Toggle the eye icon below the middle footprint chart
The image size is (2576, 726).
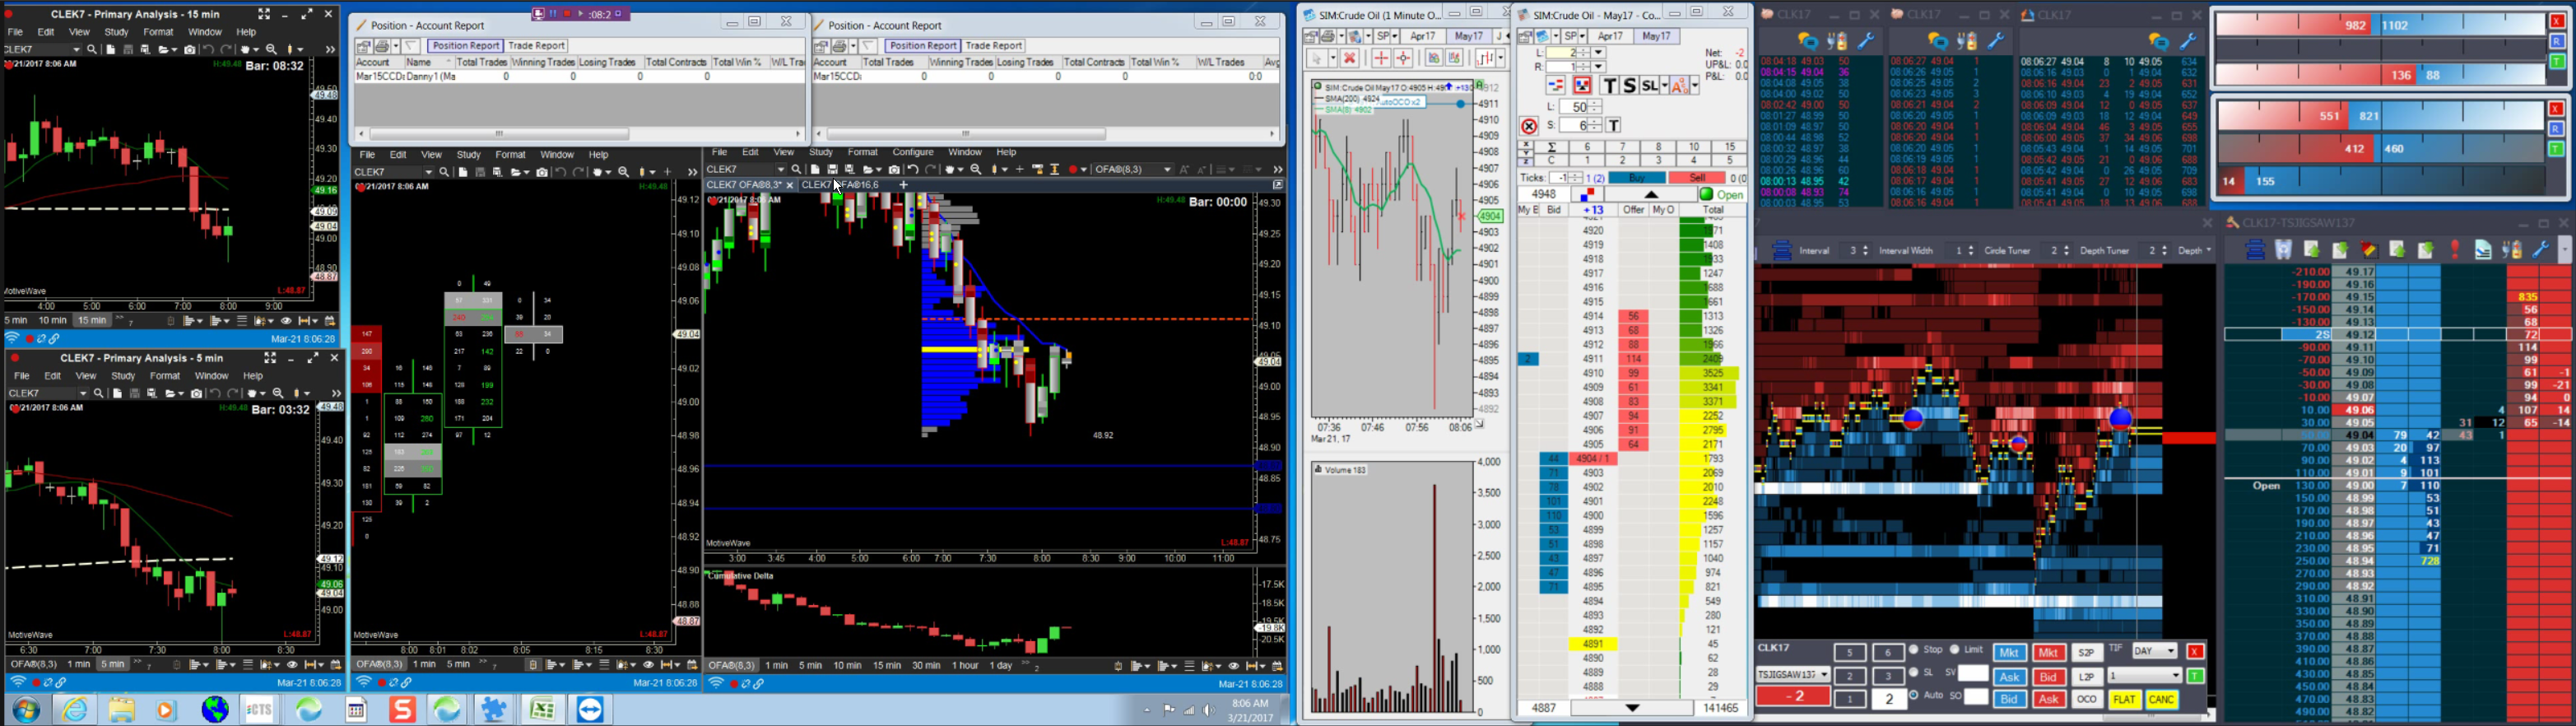tap(648, 665)
